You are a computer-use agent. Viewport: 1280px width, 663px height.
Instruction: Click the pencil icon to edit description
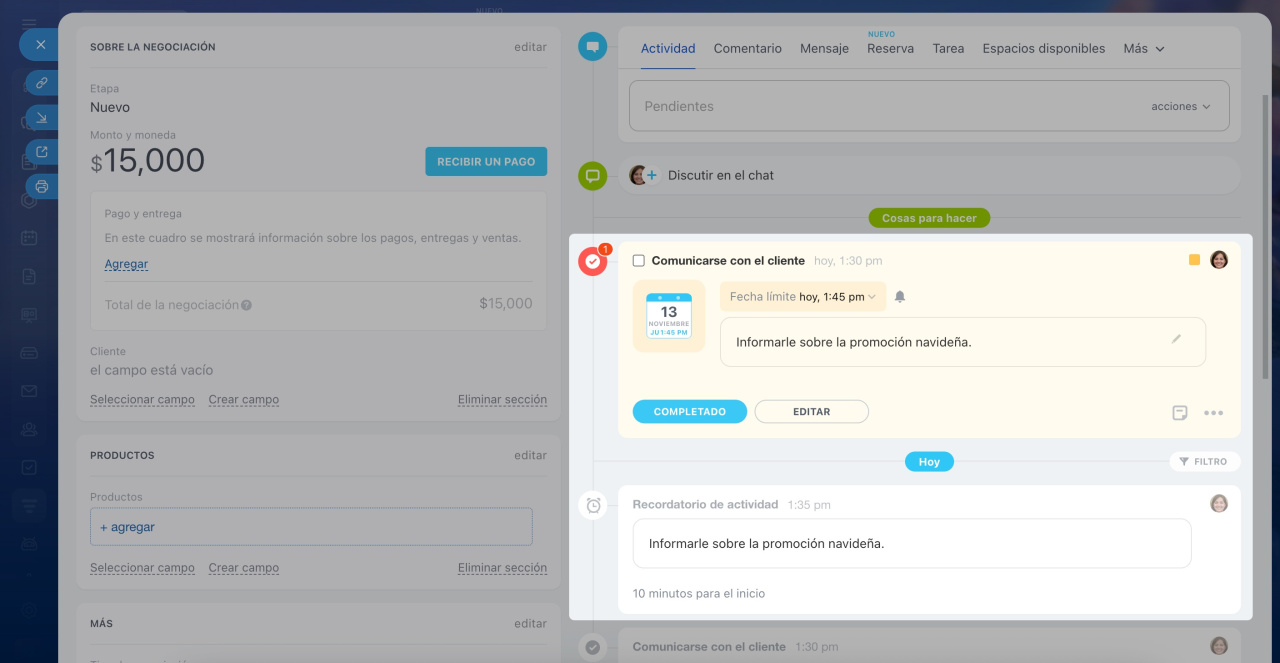point(1176,340)
